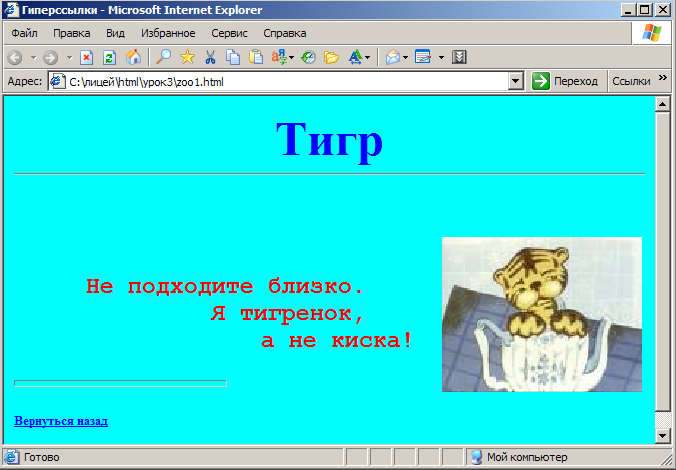Expand the Edit dropdown arrow
Viewport: 676px width, 470px height.
point(441,57)
